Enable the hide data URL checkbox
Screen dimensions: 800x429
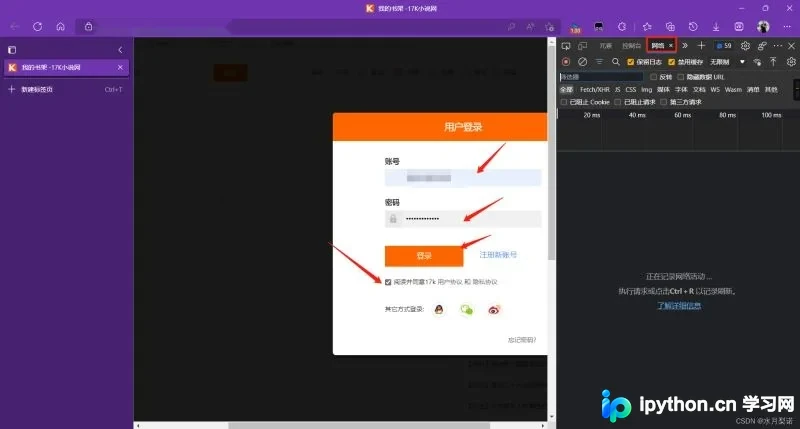point(681,77)
